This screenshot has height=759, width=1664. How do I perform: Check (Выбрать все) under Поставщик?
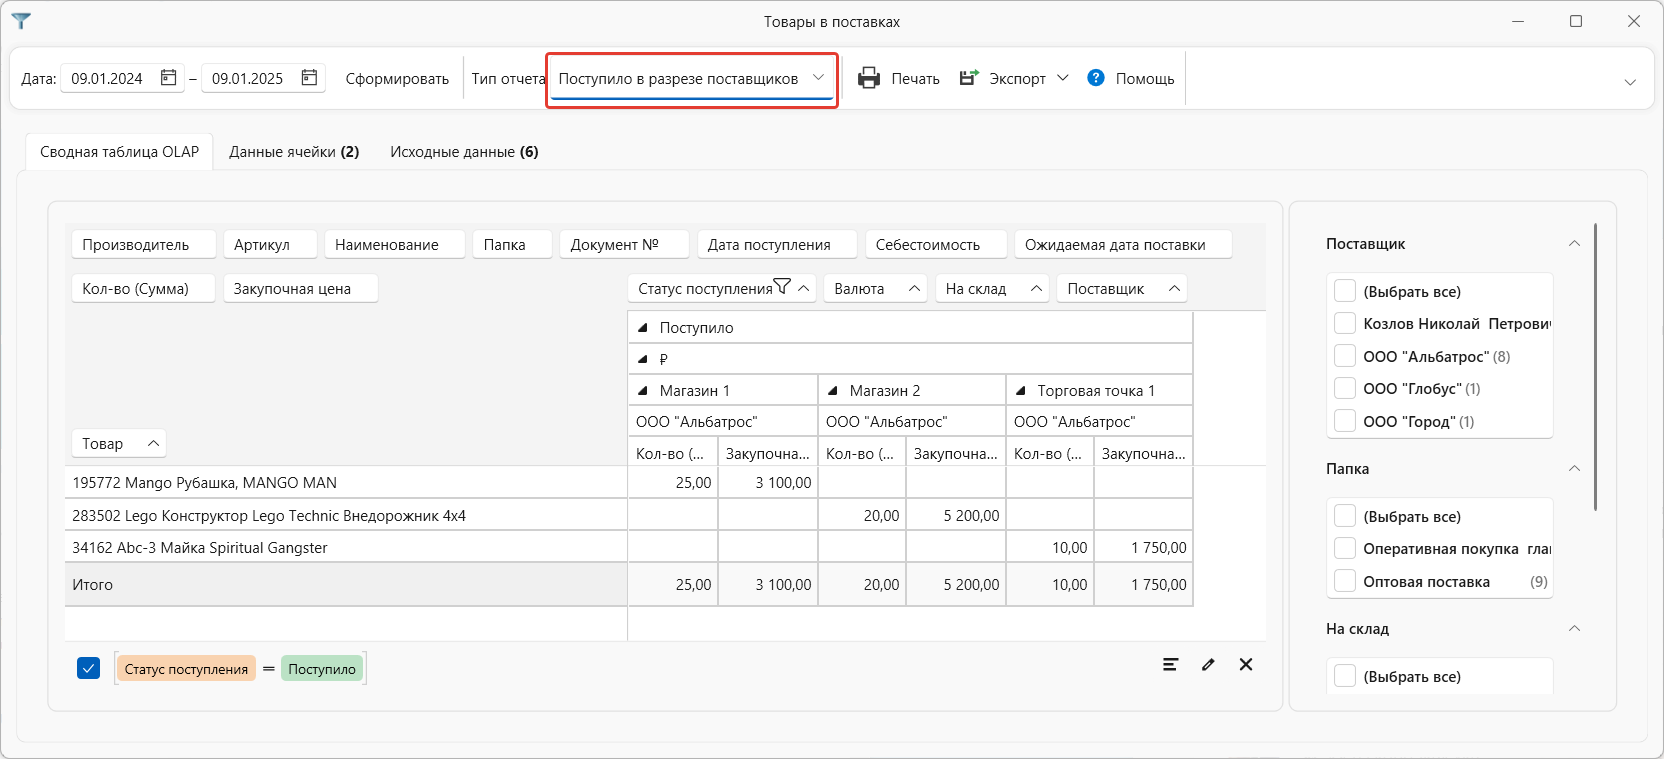pyautogui.click(x=1345, y=291)
